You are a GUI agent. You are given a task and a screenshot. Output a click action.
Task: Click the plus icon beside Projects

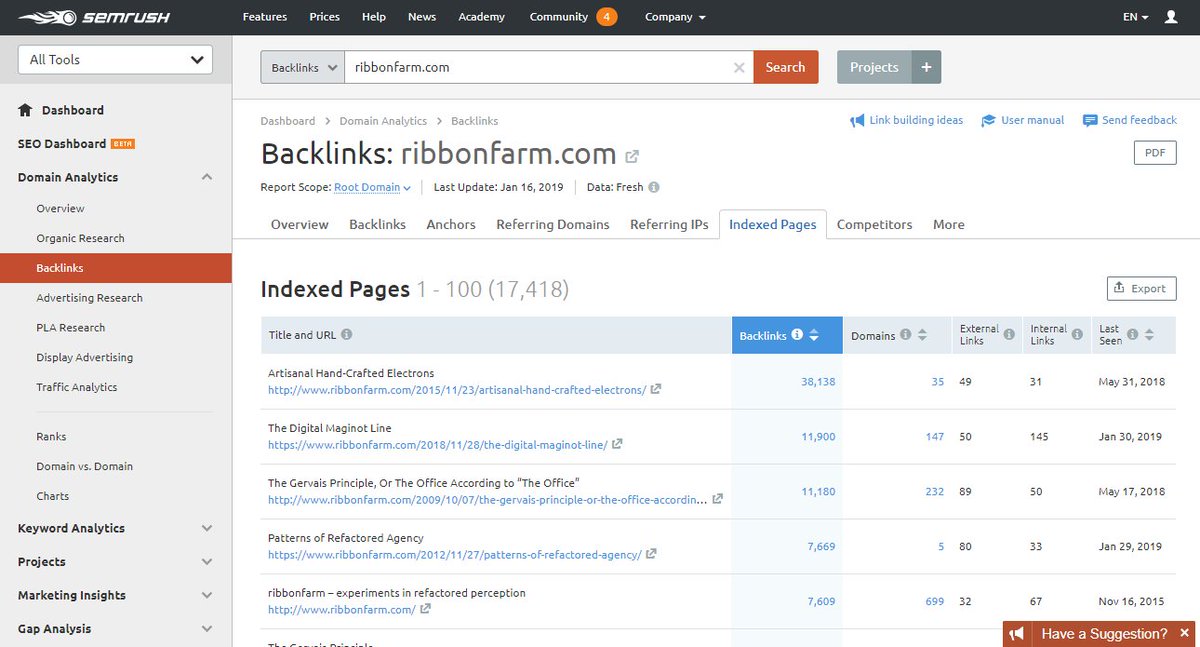tap(926, 67)
